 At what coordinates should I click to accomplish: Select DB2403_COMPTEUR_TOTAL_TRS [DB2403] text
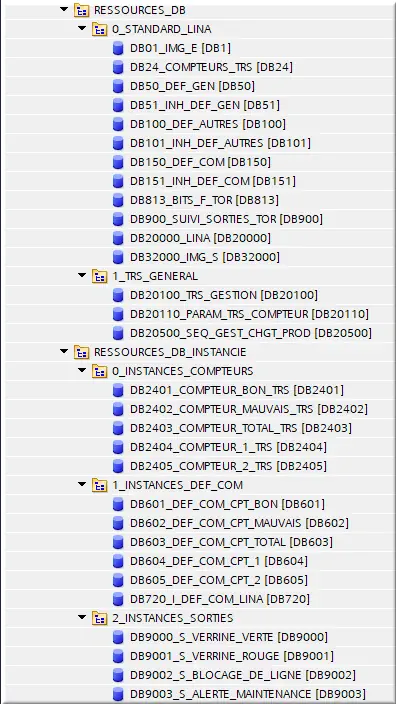(x=241, y=428)
